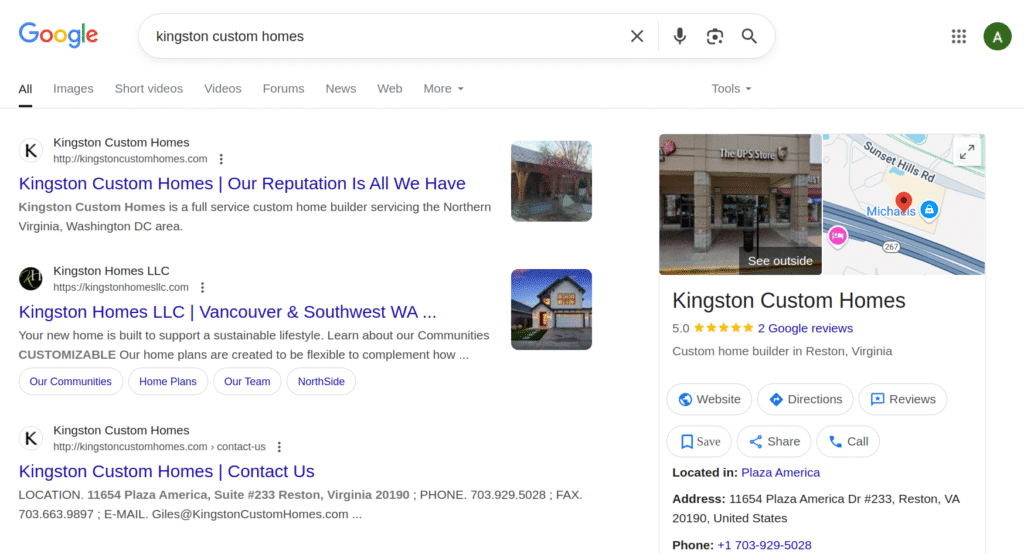This screenshot has width=1024, height=554.
Task: Focus the search field with kingston custom homes
Action: pos(385,36)
